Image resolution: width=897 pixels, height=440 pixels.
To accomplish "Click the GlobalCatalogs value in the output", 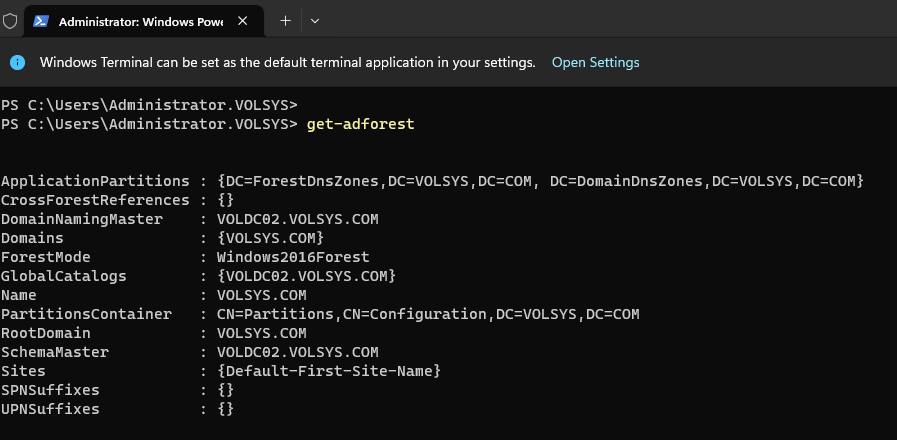I will (x=306, y=276).
